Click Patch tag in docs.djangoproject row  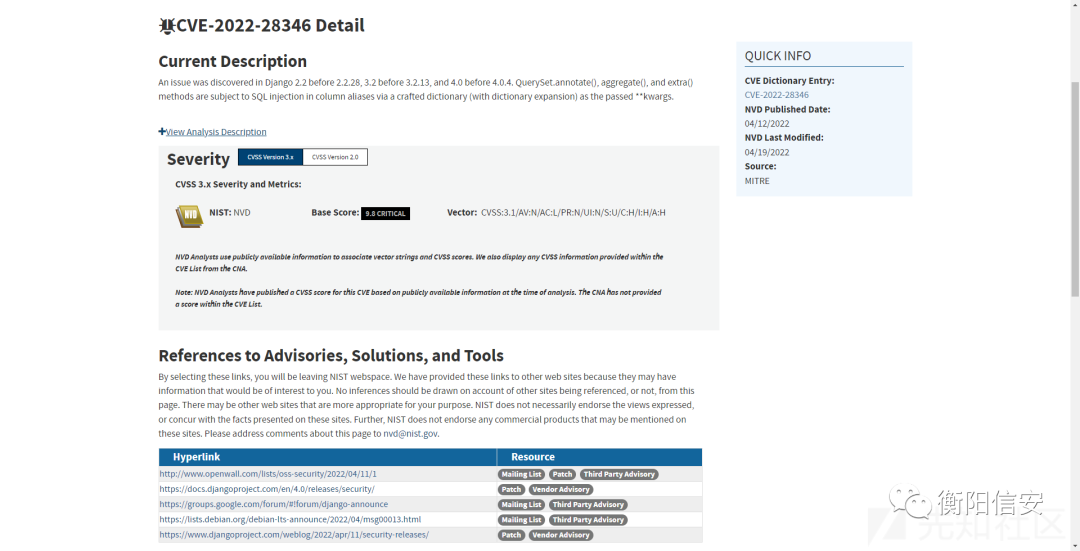511,490
